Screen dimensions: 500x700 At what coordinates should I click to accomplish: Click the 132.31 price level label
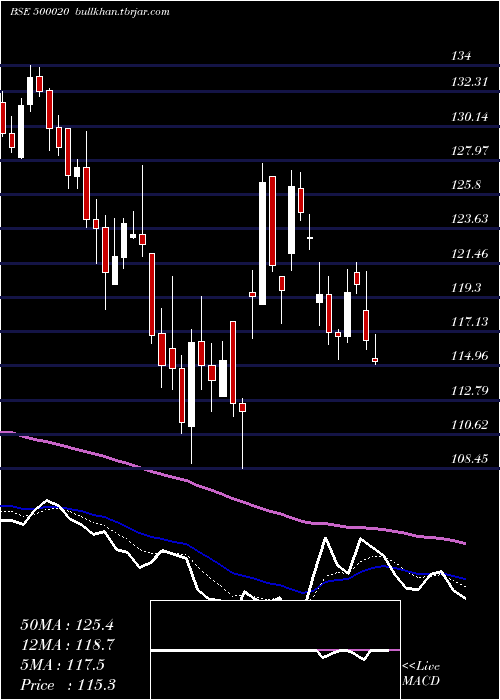click(468, 82)
